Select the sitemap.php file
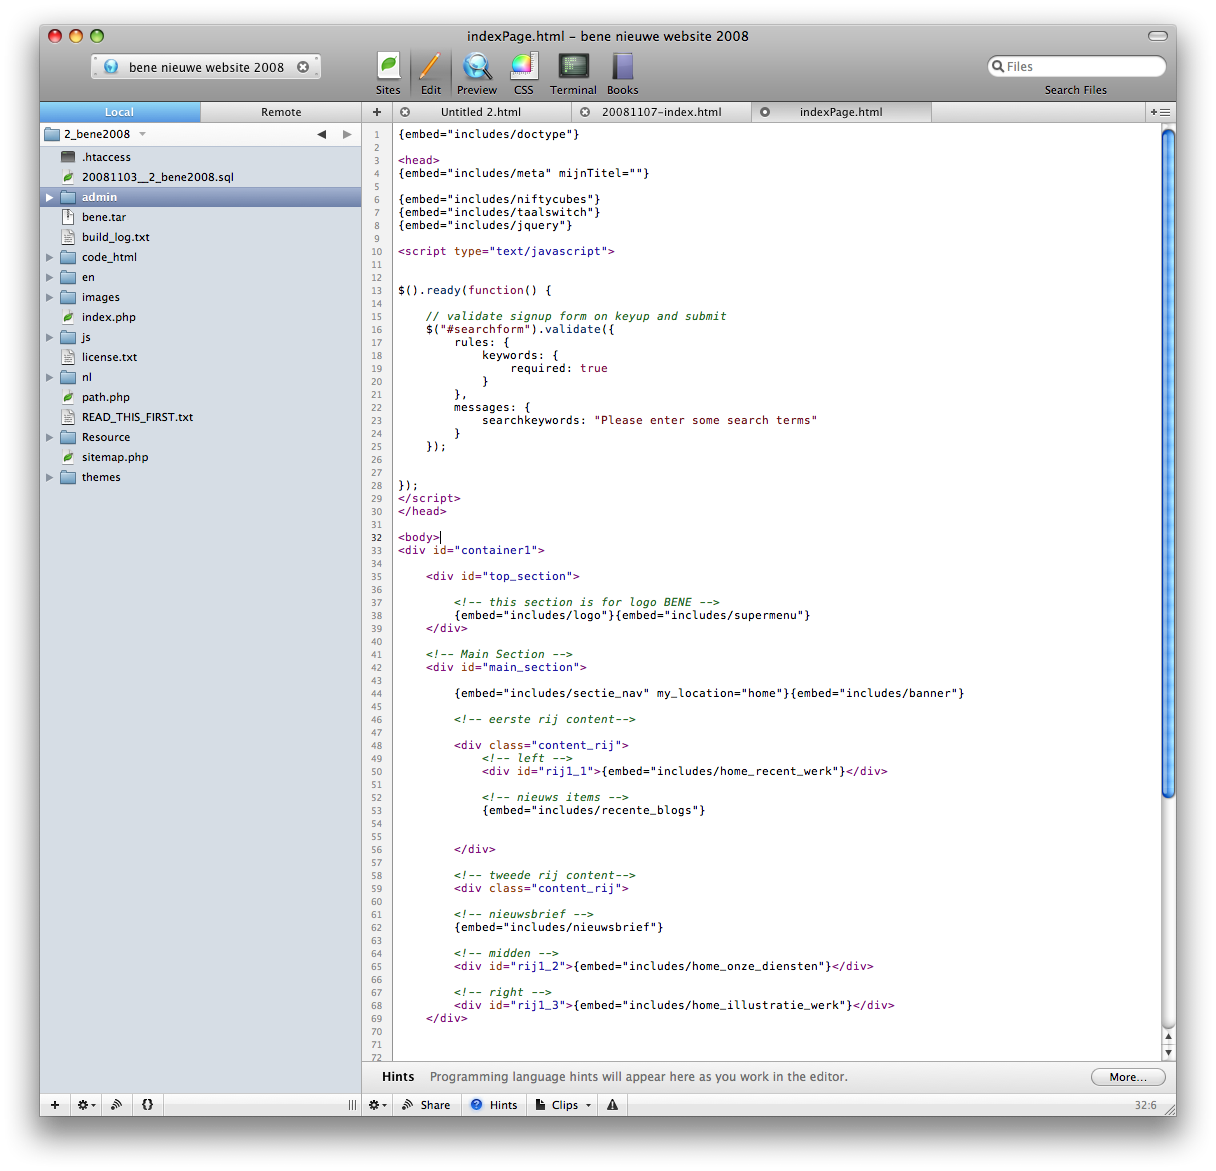1216x1171 pixels. pyautogui.click(x=200, y=457)
